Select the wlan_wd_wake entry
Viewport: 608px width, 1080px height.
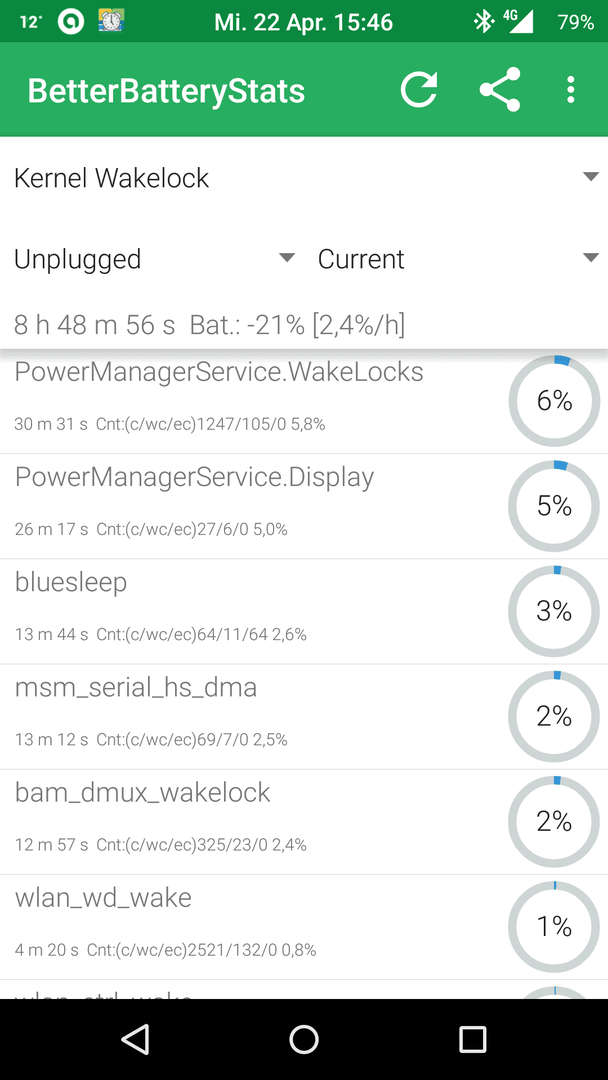(x=304, y=928)
